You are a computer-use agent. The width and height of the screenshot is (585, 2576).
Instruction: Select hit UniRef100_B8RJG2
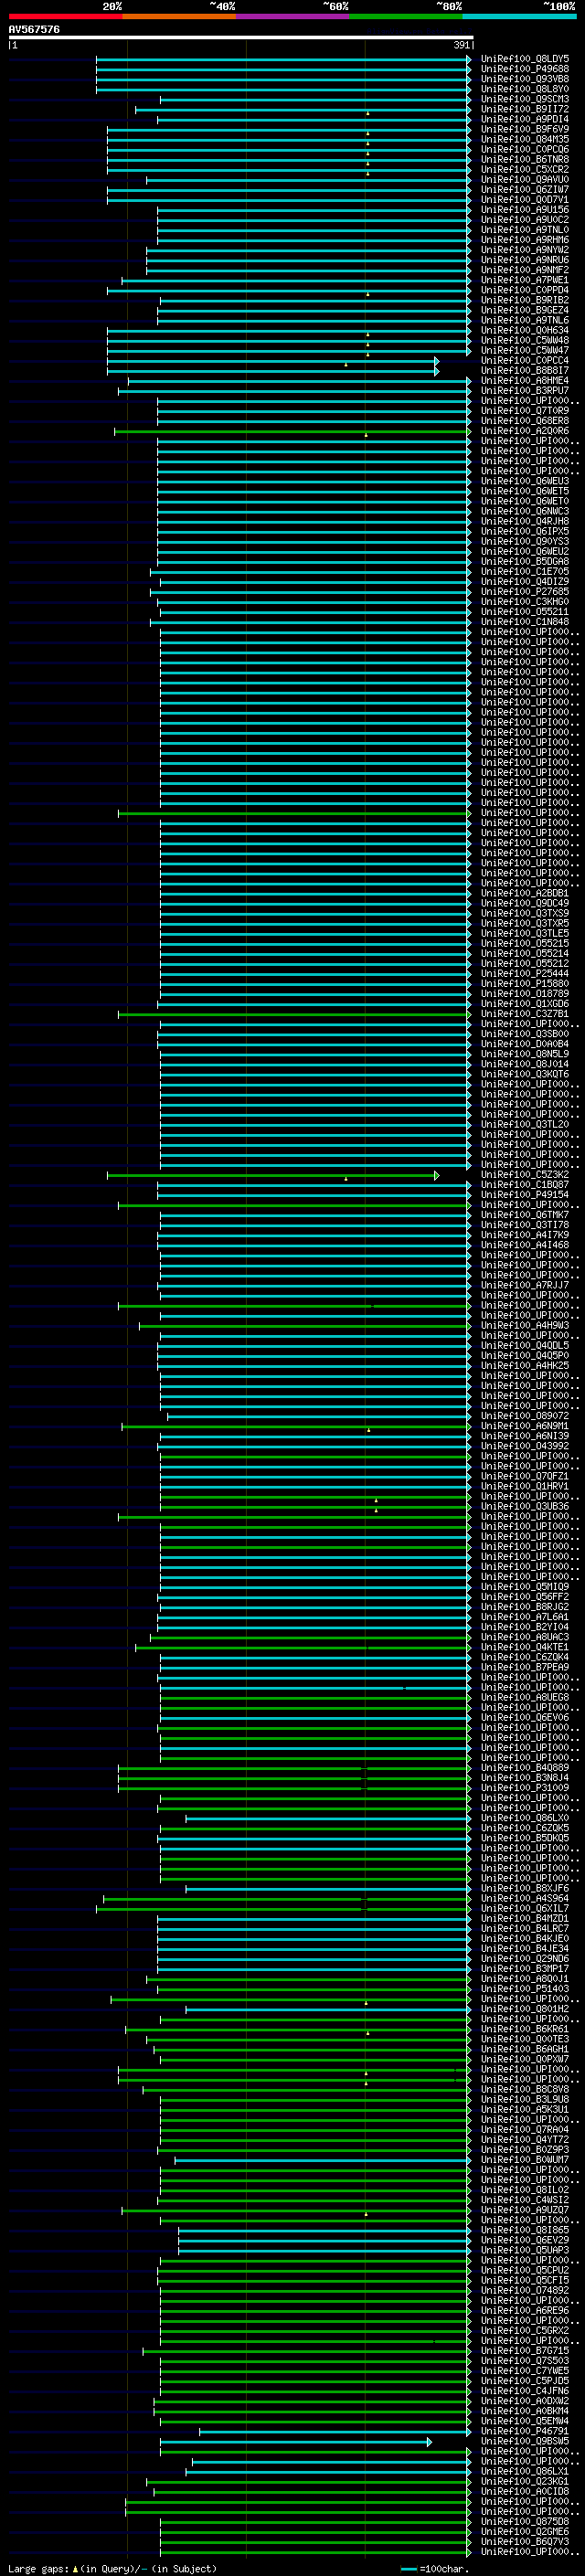click(525, 1607)
